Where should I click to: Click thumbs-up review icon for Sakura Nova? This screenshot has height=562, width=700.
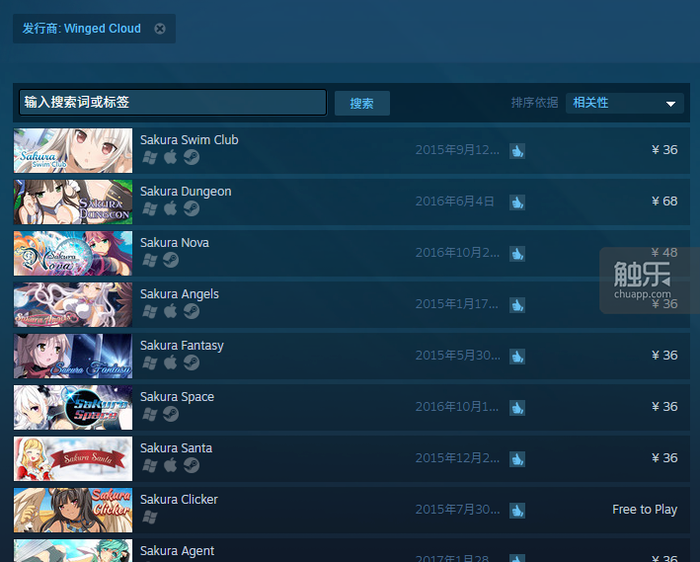[517, 254]
